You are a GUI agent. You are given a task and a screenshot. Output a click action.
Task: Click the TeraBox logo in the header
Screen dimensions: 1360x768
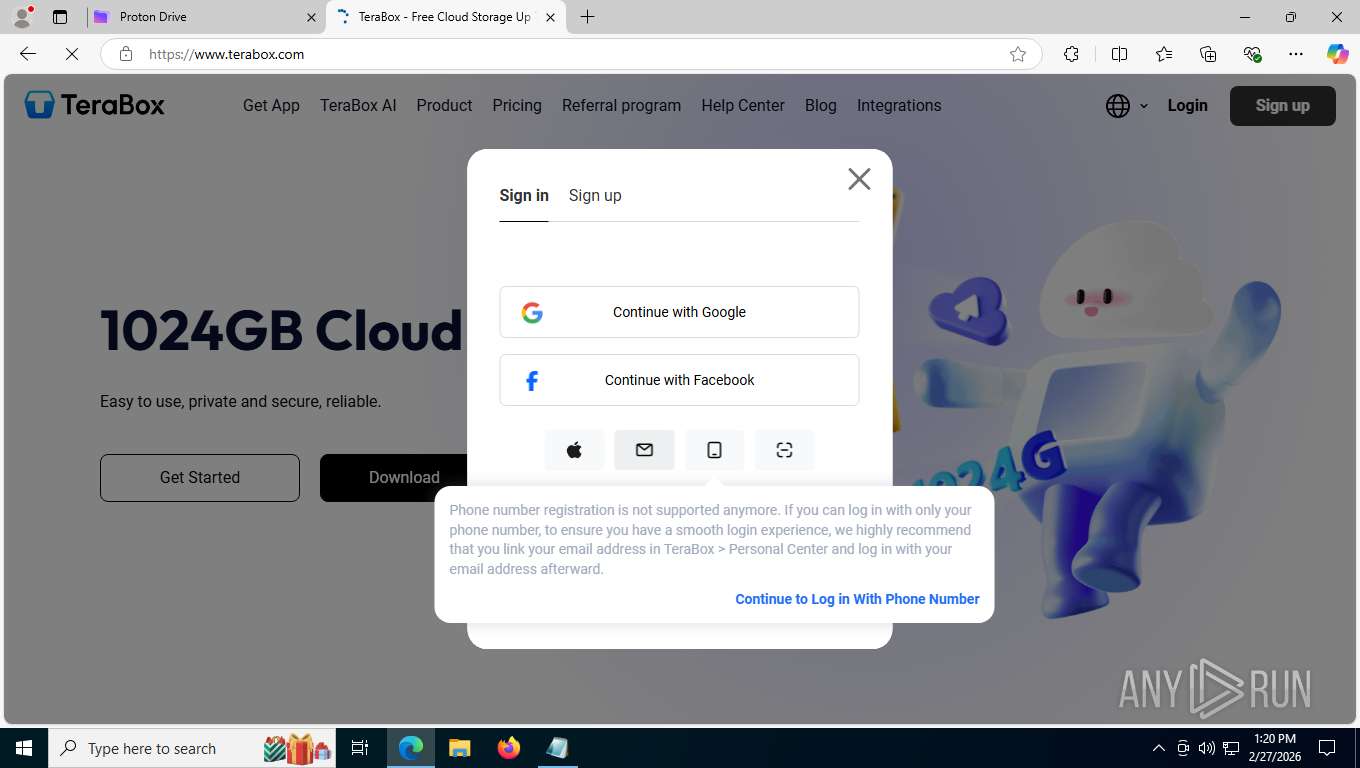(95, 105)
